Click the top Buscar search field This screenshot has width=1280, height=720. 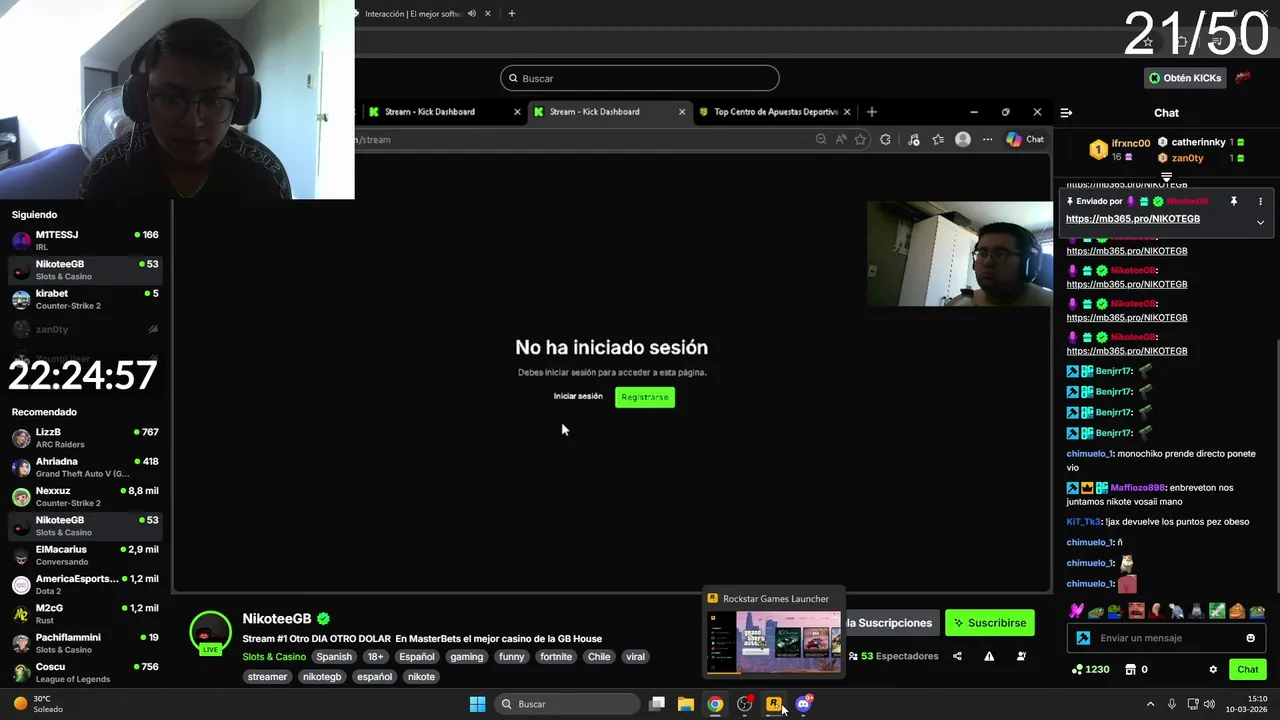(640, 78)
